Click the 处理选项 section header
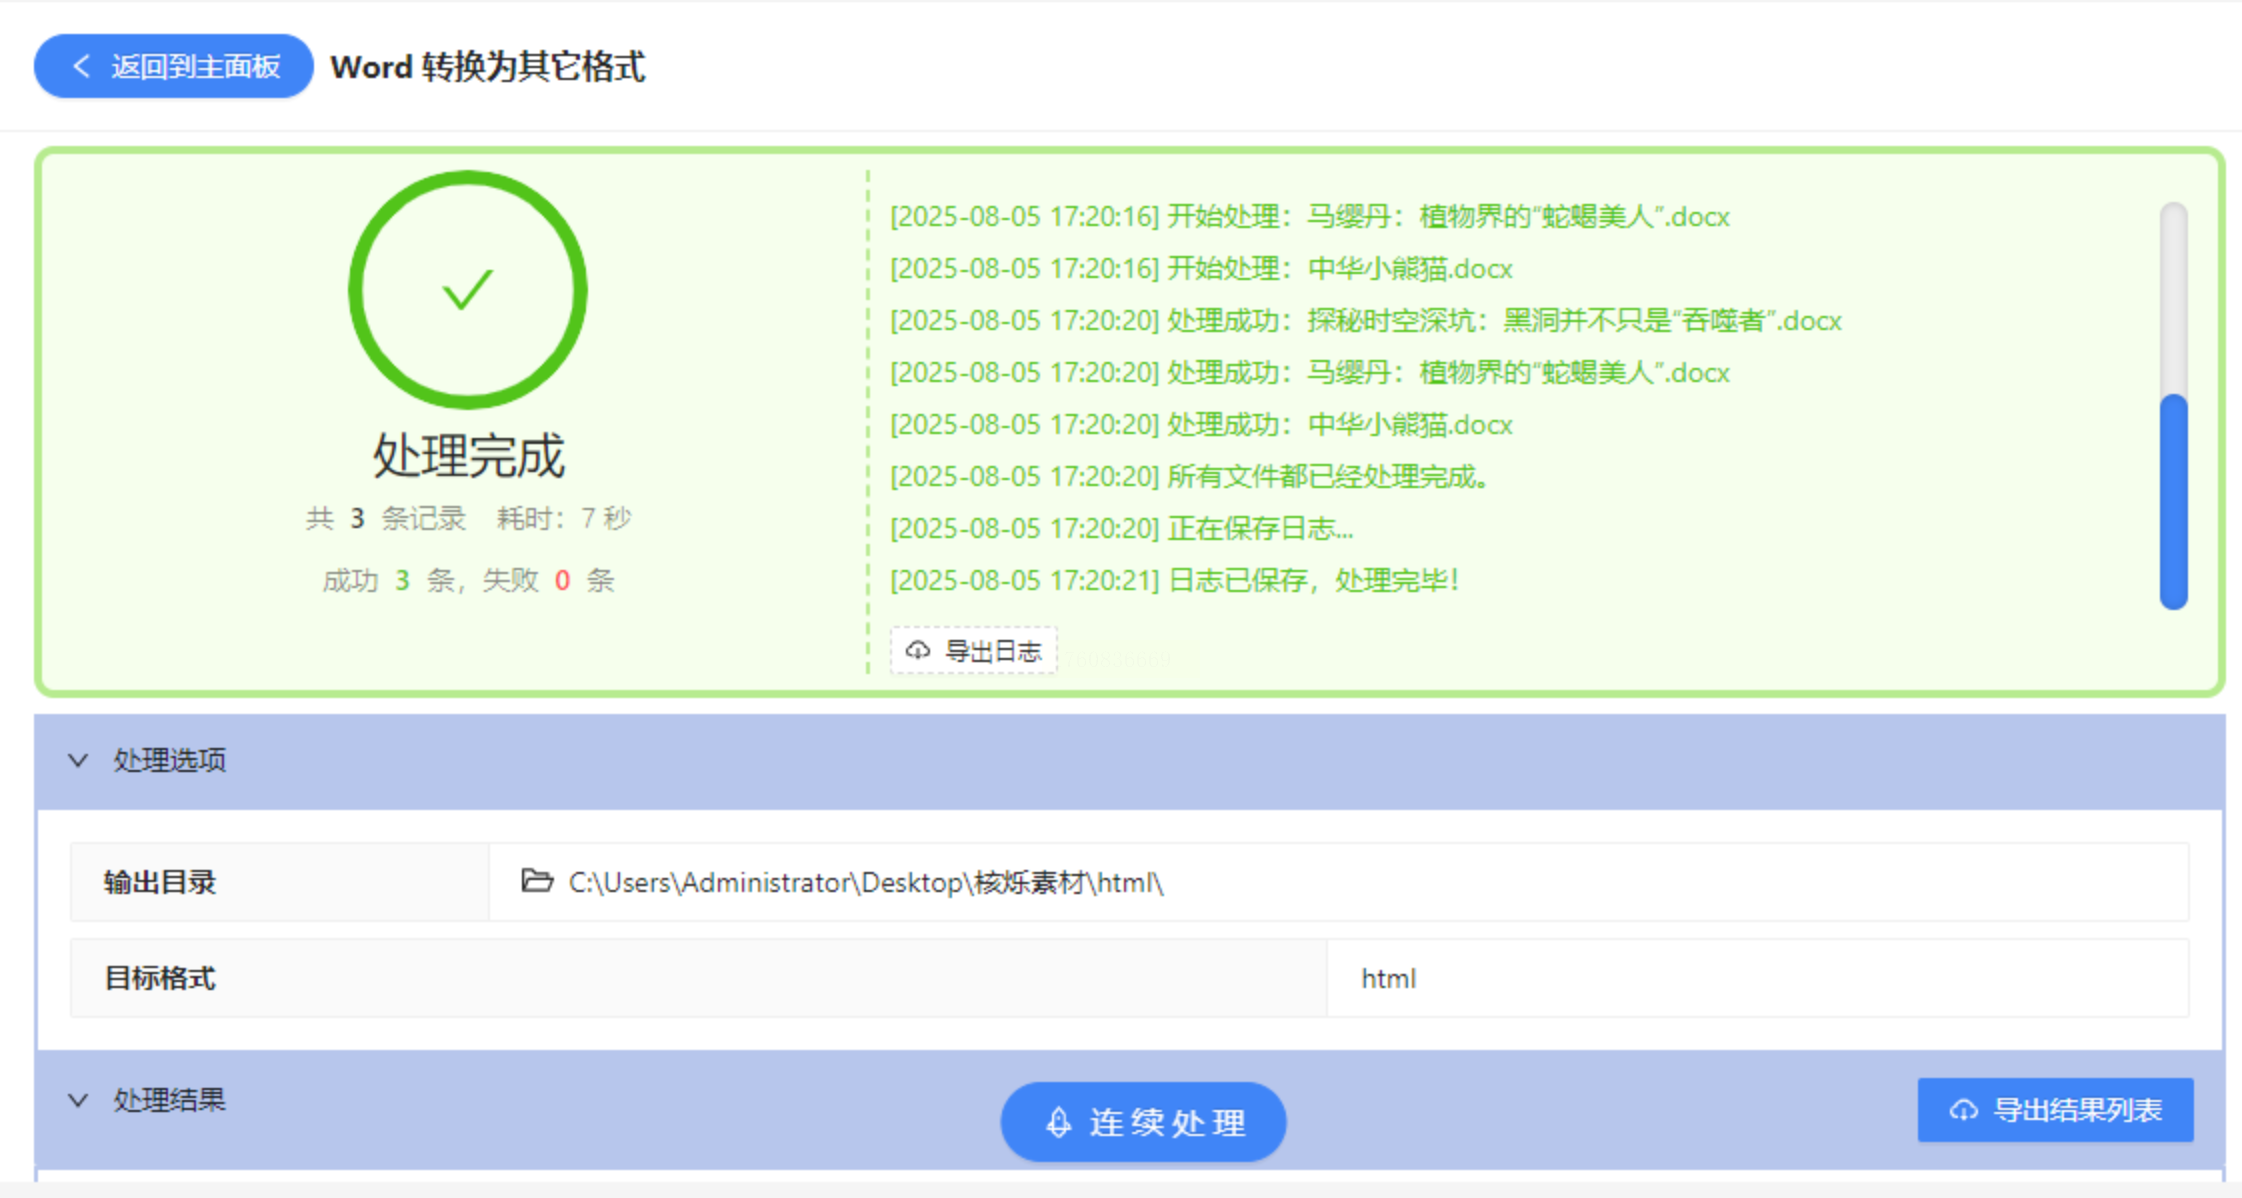 pos(169,760)
